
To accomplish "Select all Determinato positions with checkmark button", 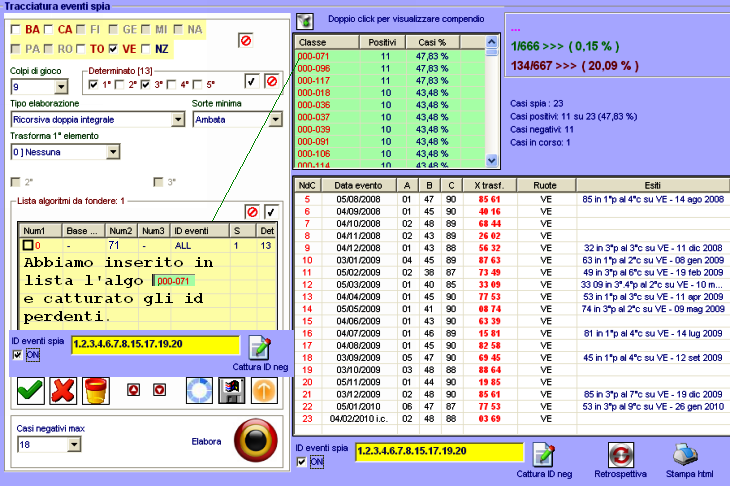I will 251,81.
